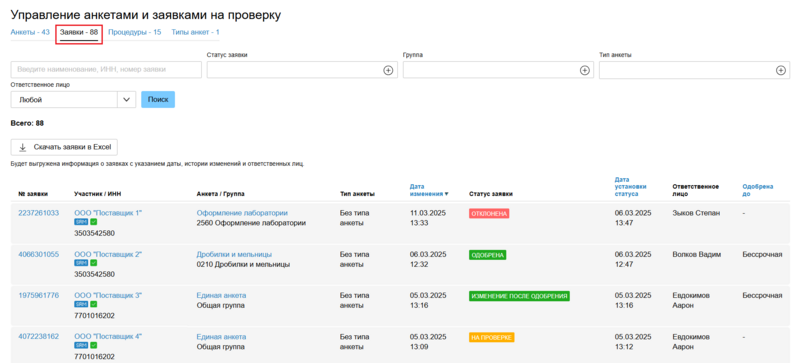Focus the name, ИНН, request number search field
This screenshot has height=363, width=800.
(106, 69)
